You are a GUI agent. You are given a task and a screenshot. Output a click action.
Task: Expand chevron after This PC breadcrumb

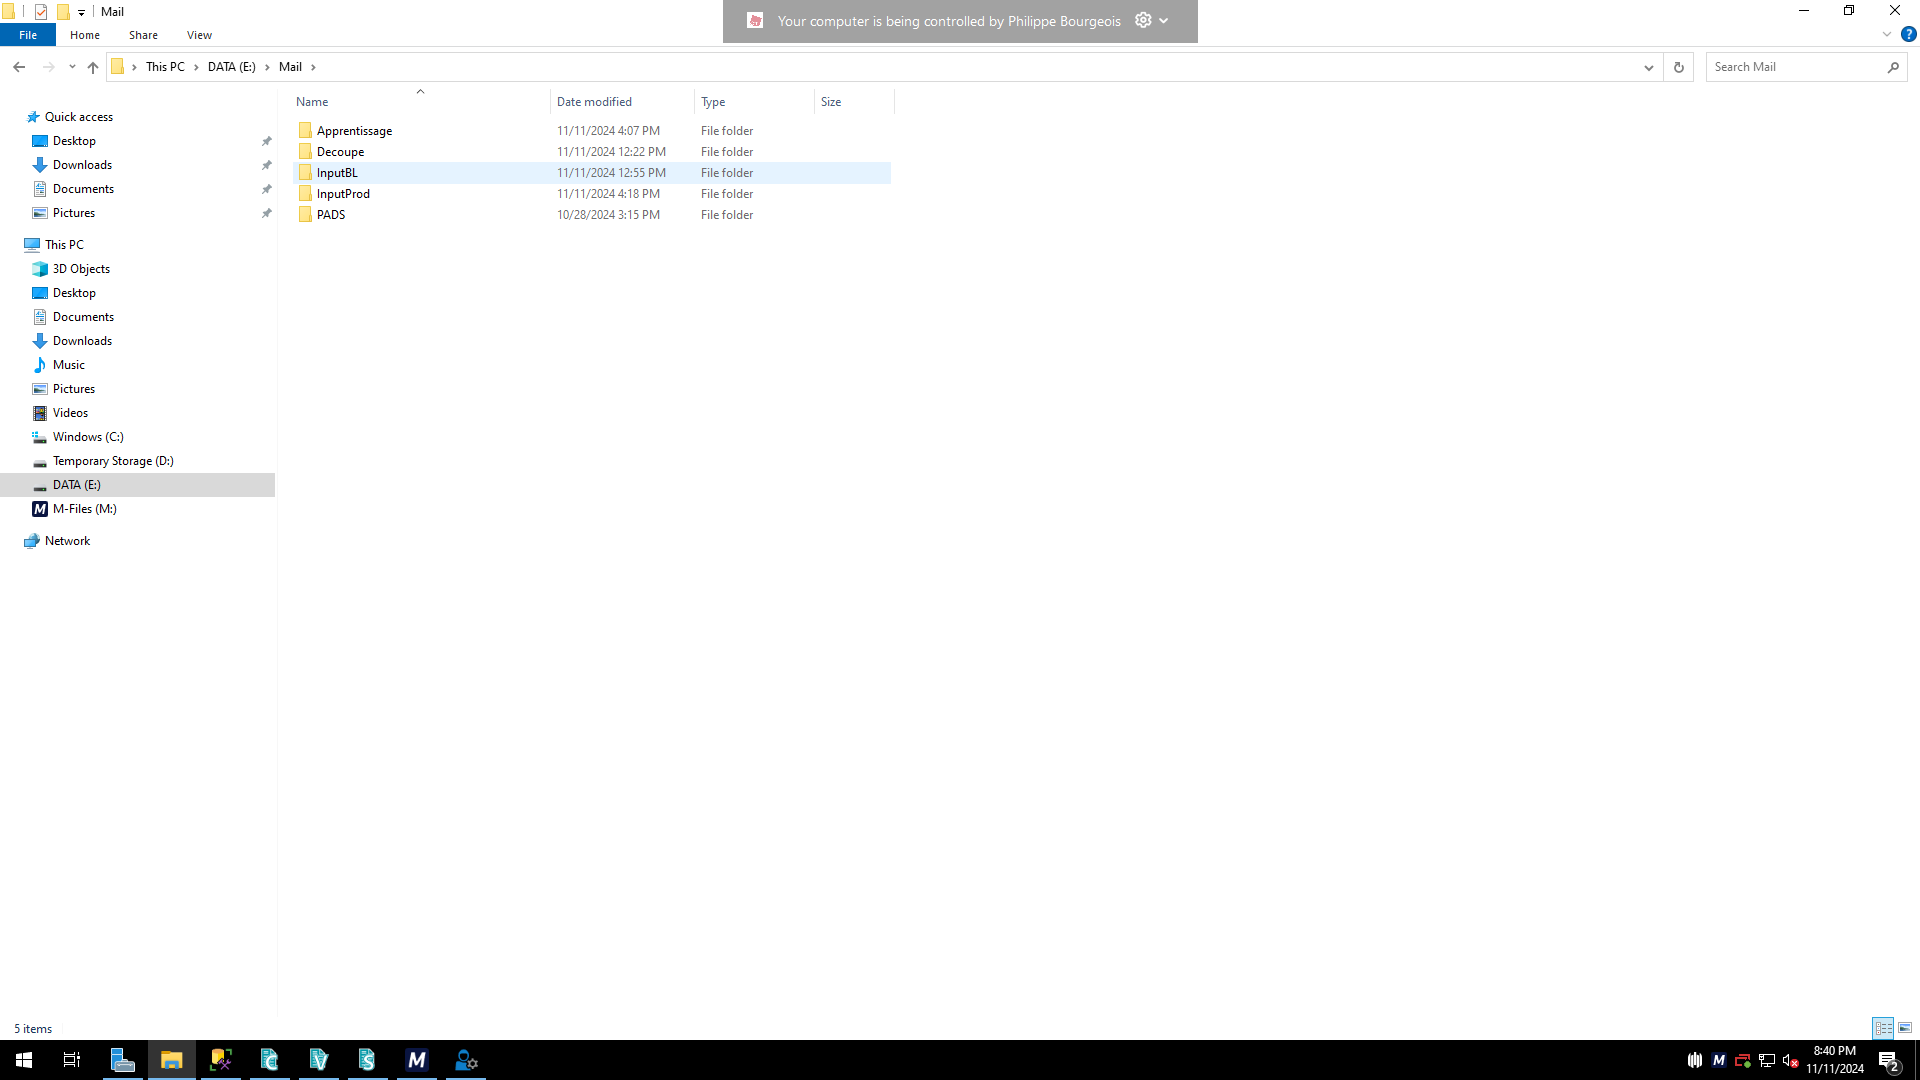coord(196,67)
